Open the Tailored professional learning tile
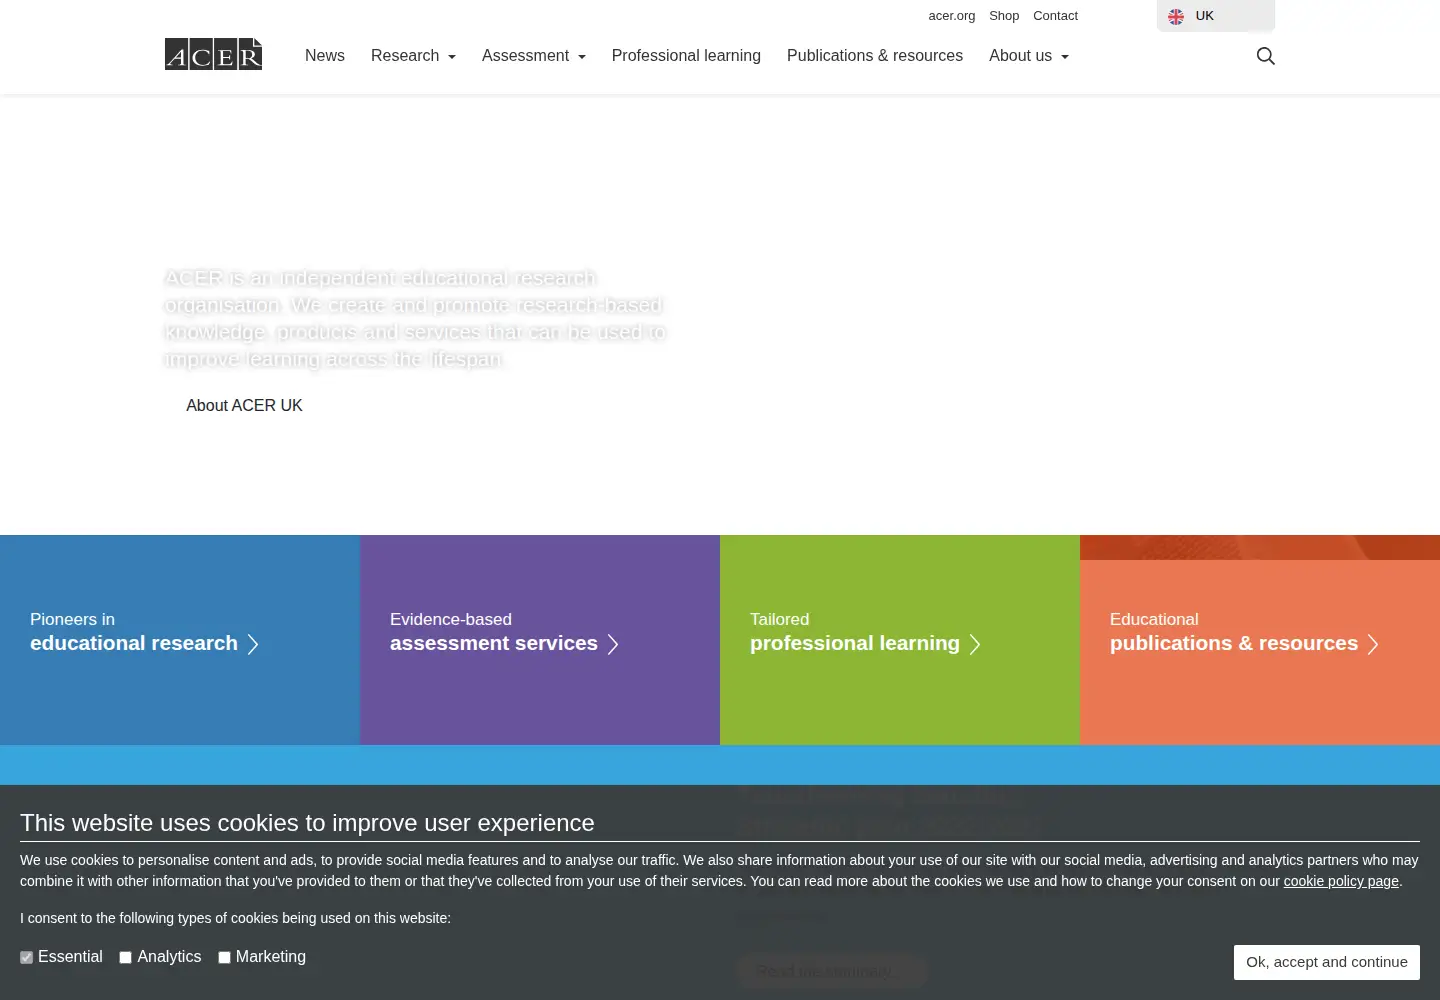The height and width of the screenshot is (1000, 1440). tap(900, 640)
